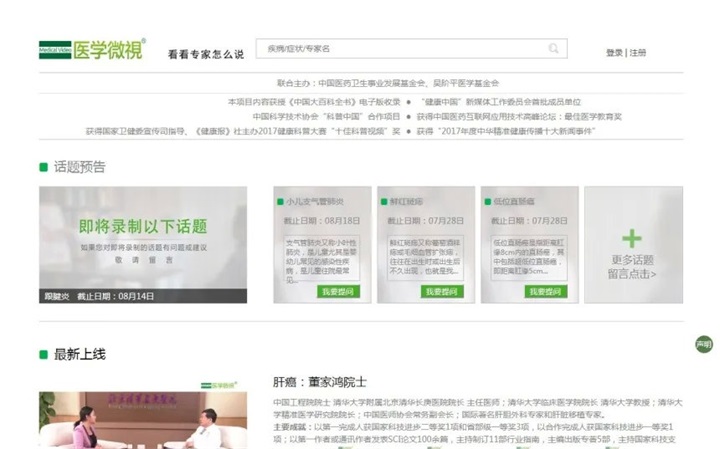Click the green plus more-topics icon

[632, 238]
